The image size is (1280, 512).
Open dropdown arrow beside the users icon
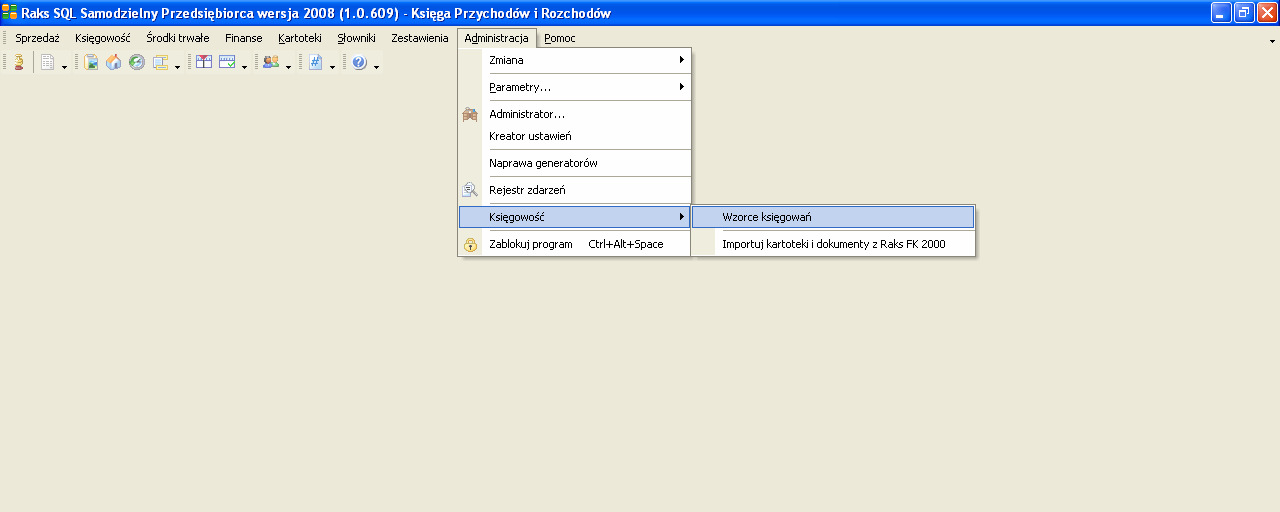point(288,66)
